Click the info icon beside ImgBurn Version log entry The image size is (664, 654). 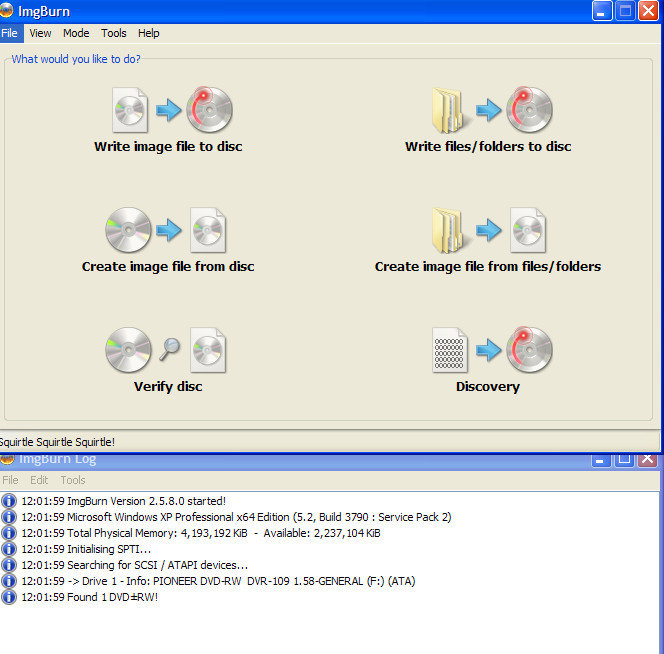[x=9, y=501]
